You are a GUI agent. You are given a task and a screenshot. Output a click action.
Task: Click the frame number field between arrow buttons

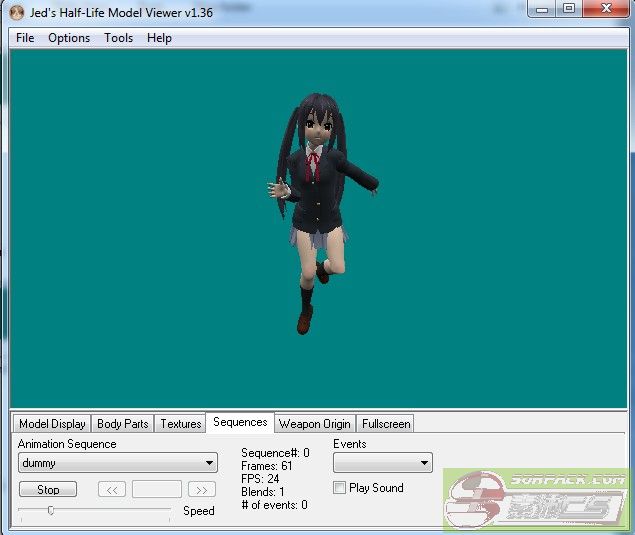(x=157, y=489)
